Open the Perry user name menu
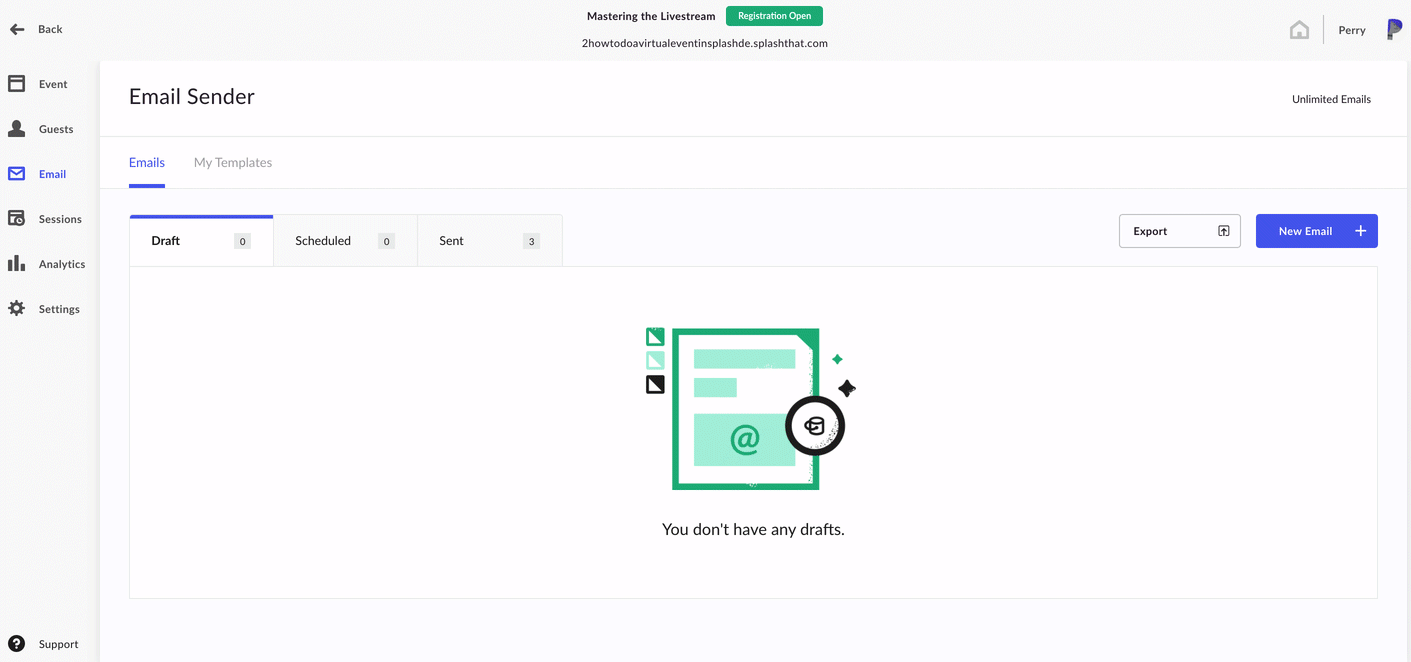The height and width of the screenshot is (662, 1411). pos(1352,30)
